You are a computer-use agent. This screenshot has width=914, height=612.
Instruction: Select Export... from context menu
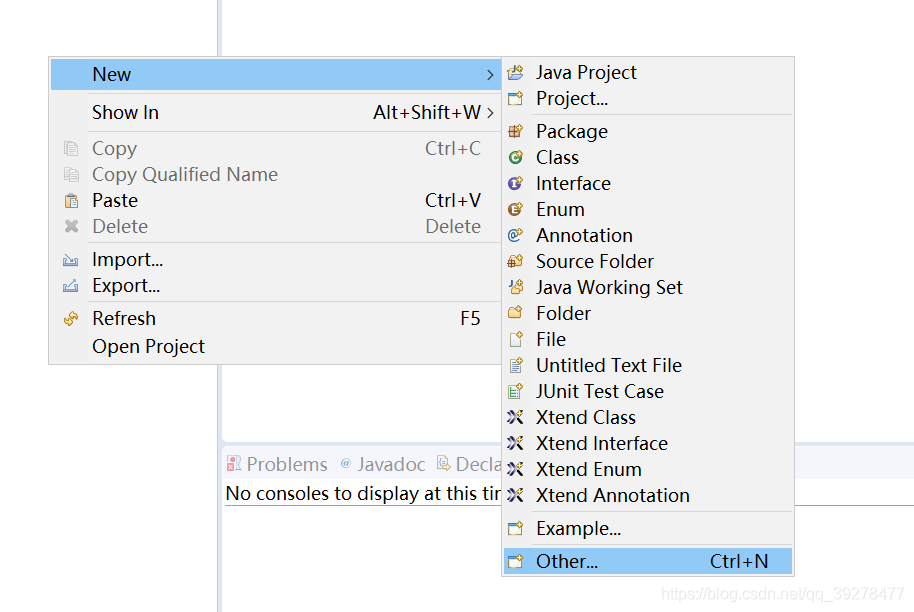(x=126, y=286)
